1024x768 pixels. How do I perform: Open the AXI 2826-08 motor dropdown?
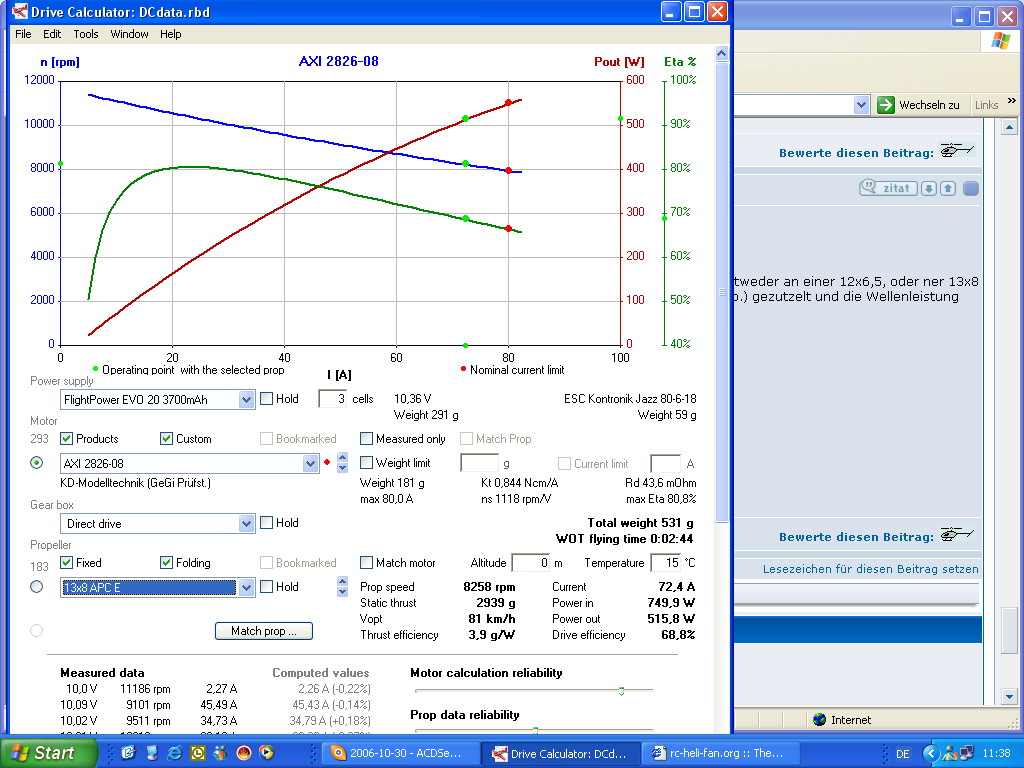tap(310, 464)
